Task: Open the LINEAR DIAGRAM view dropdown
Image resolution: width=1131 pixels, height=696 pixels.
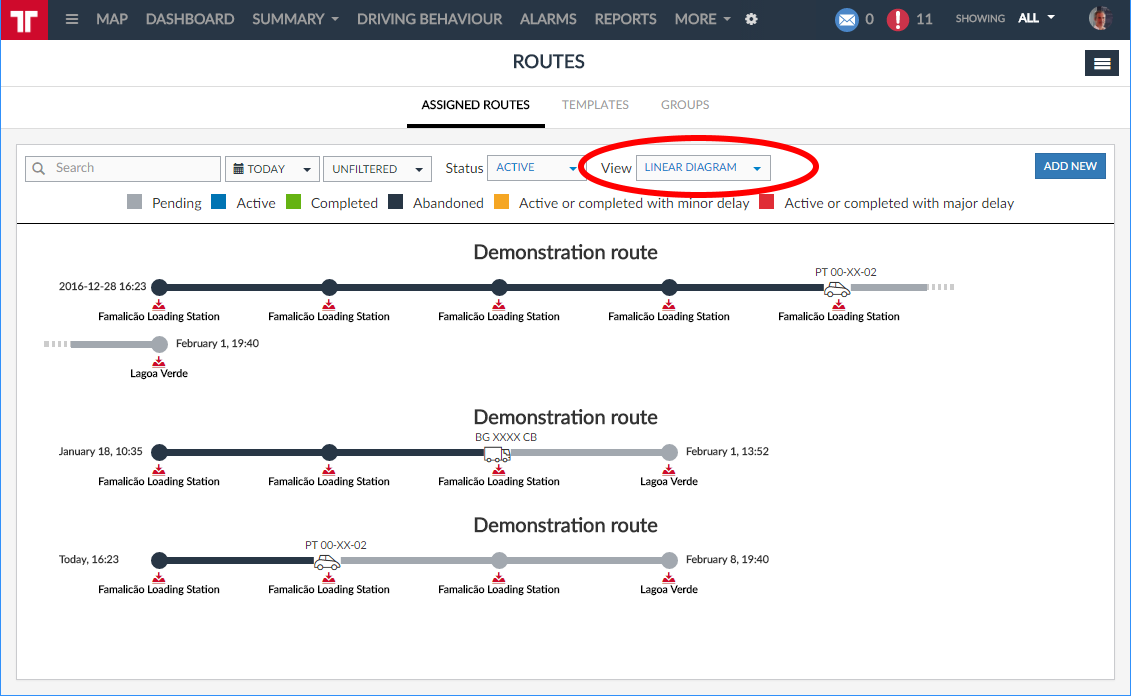Action: coord(702,168)
